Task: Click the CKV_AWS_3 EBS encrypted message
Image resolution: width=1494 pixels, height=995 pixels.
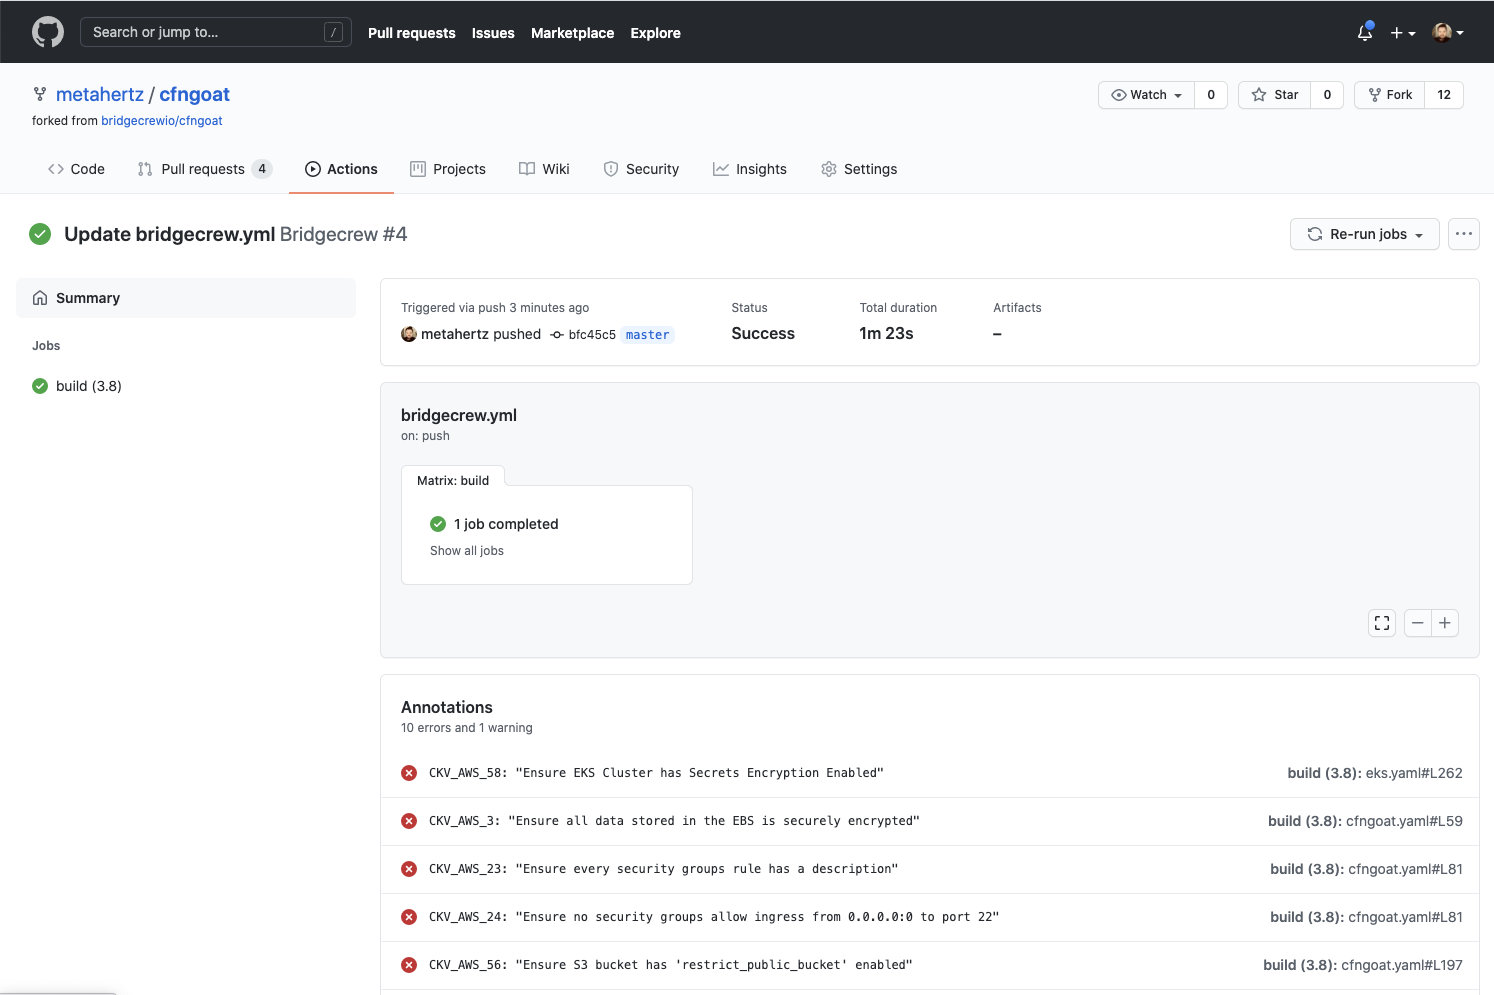Action: tap(674, 821)
